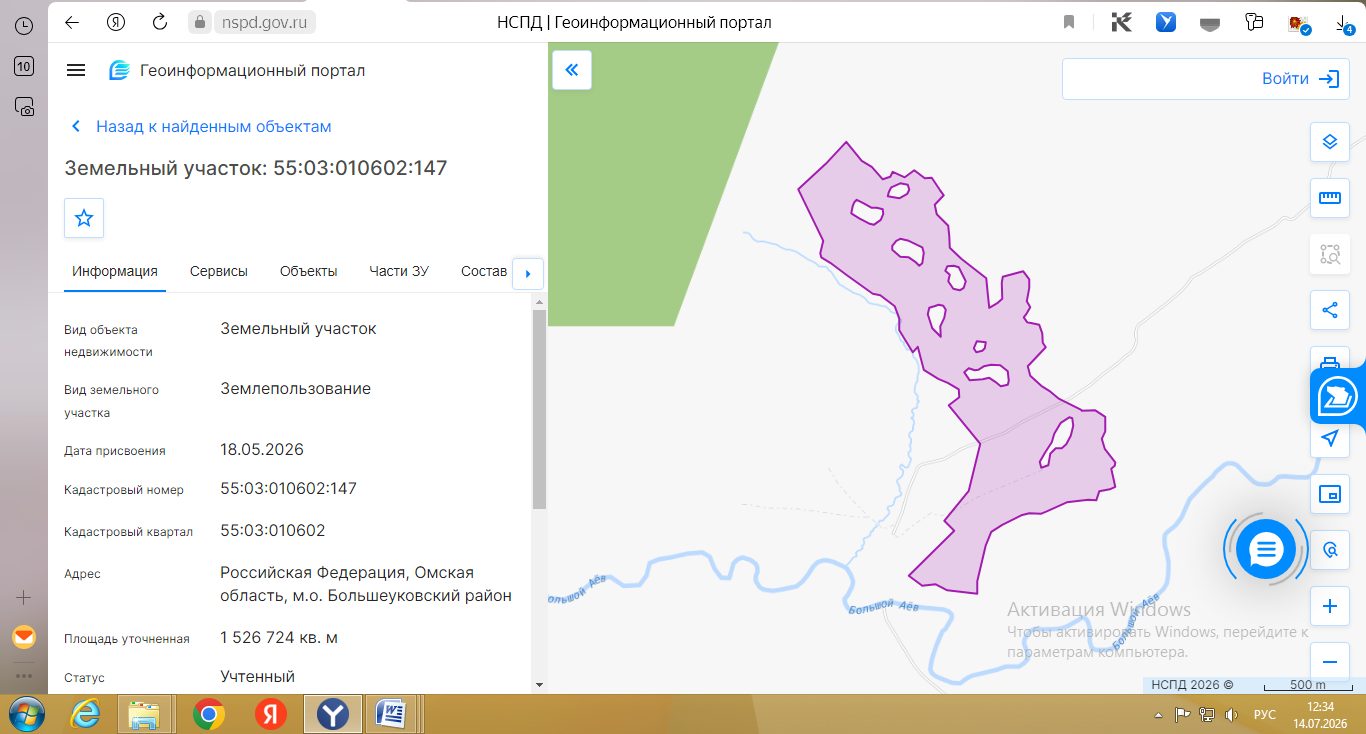1366x734 pixels.
Task: Open the overview mini-map tool
Action: pos(1330,494)
